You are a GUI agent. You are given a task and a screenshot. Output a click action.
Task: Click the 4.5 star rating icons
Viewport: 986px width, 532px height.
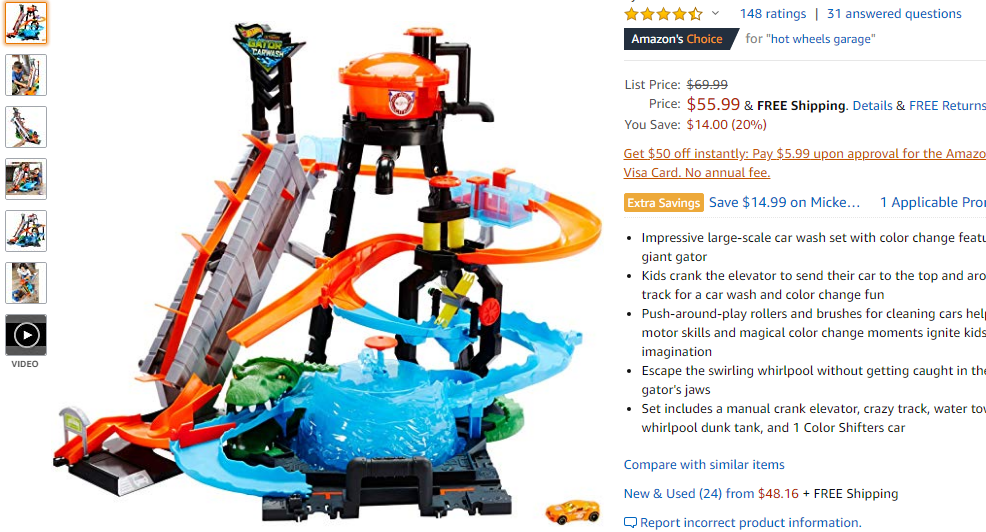pyautogui.click(x=663, y=14)
